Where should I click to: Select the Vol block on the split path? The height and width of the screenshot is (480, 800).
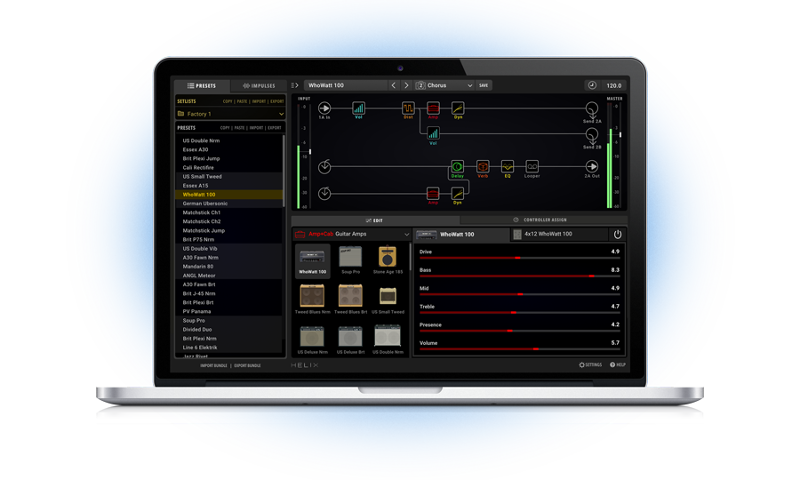click(x=433, y=134)
